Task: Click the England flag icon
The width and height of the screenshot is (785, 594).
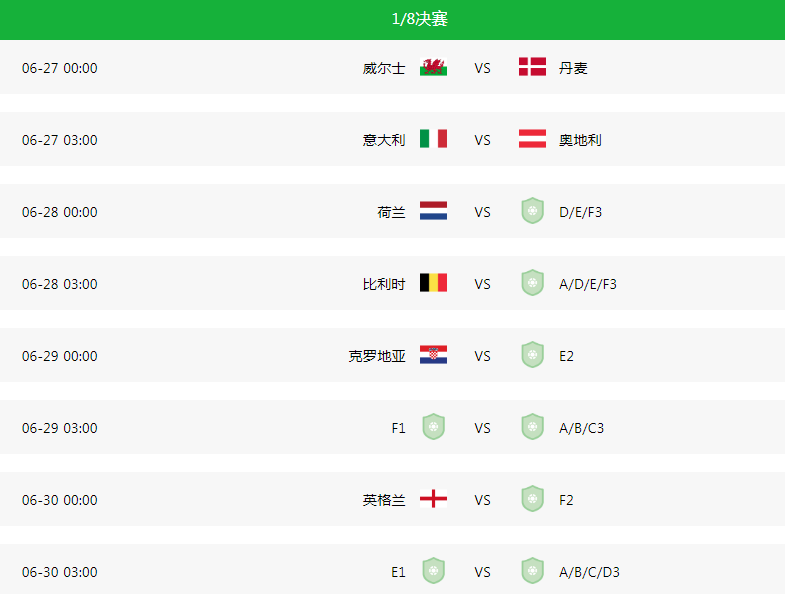Action: coord(433,500)
